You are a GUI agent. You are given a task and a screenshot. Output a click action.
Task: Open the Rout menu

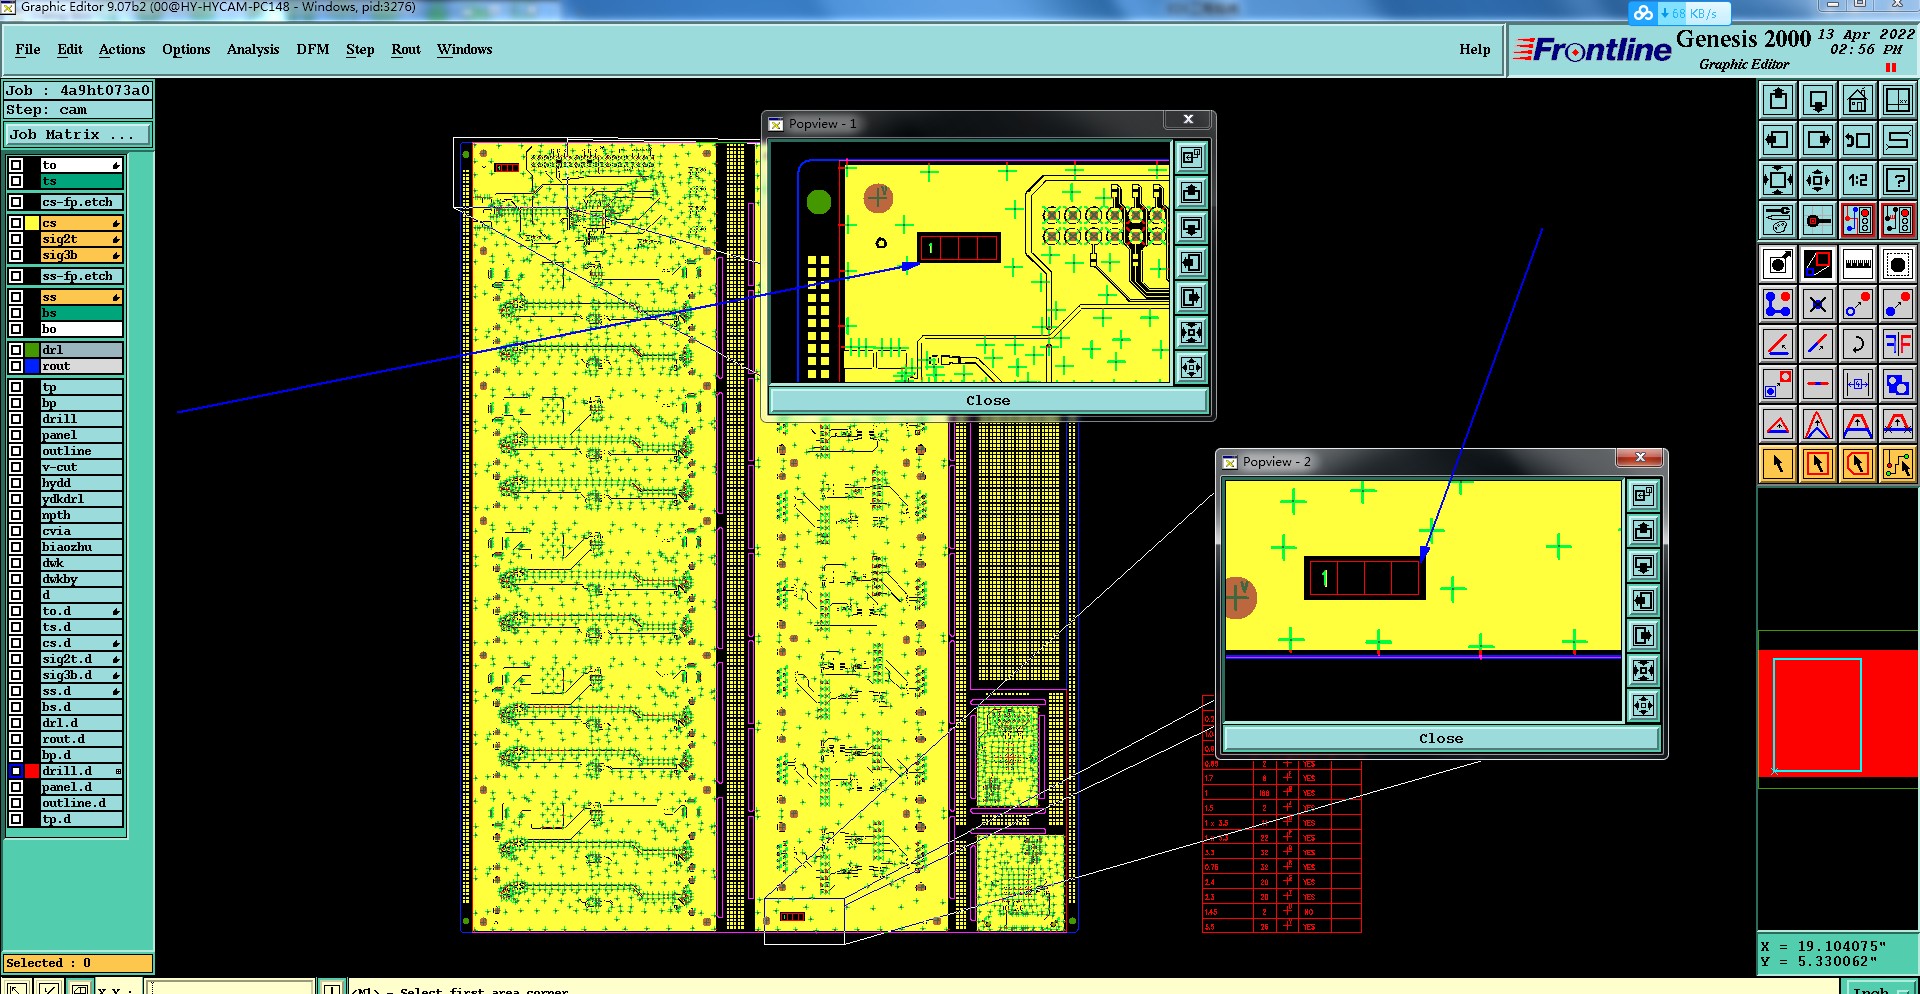[x=406, y=49]
